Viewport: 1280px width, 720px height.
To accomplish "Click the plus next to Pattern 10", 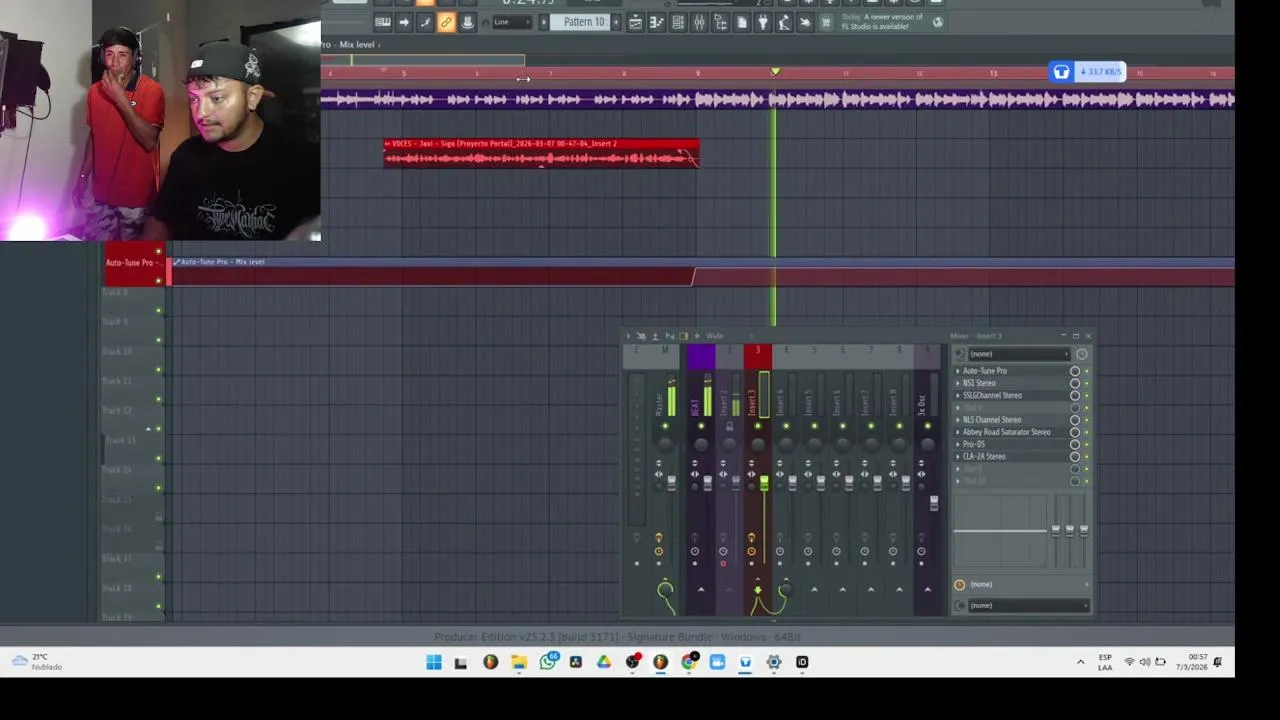I will [x=616, y=22].
